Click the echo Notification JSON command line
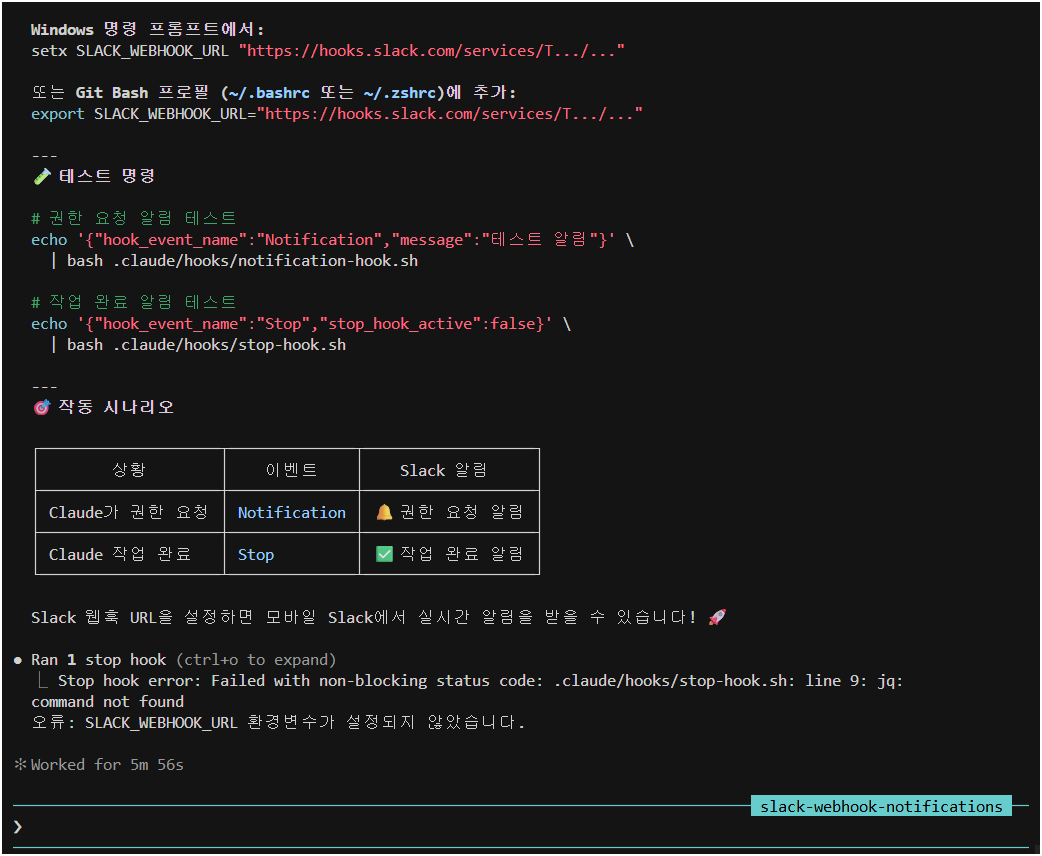The image size is (1042, 856). pyautogui.click(x=332, y=240)
